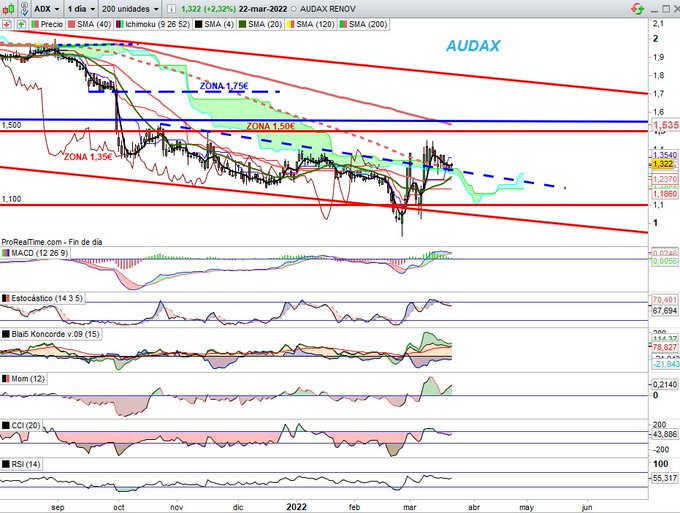Click the Mom (12) panel label
The image size is (680, 513).
(24, 379)
